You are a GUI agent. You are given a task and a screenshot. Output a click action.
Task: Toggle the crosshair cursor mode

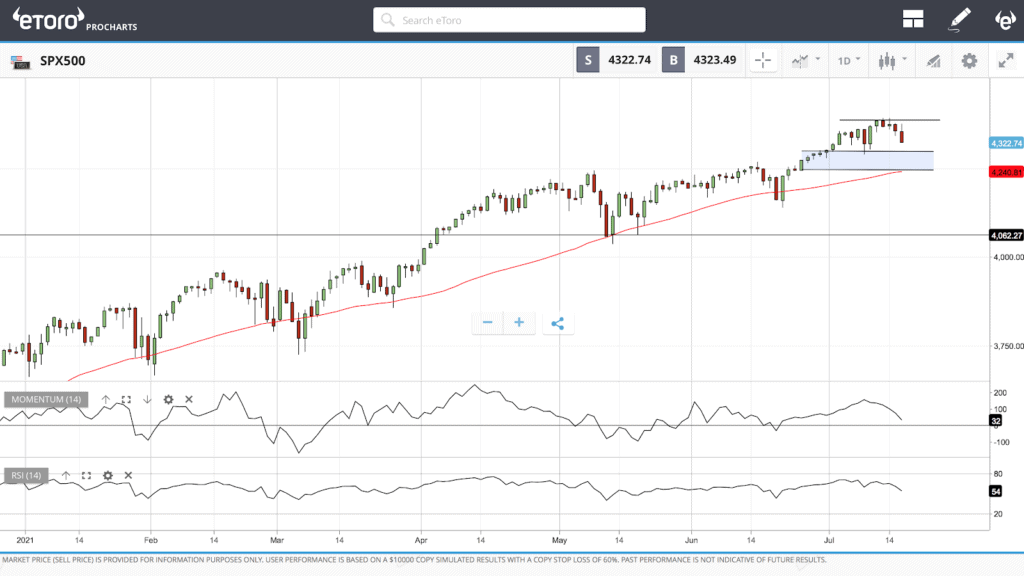[763, 60]
